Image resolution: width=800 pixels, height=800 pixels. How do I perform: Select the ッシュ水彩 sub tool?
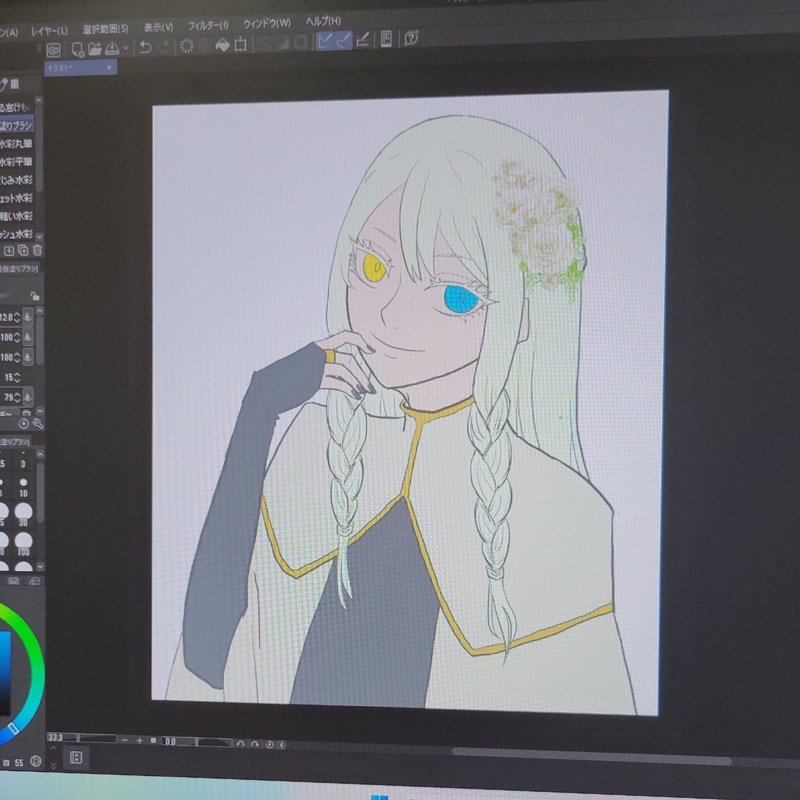point(16,234)
